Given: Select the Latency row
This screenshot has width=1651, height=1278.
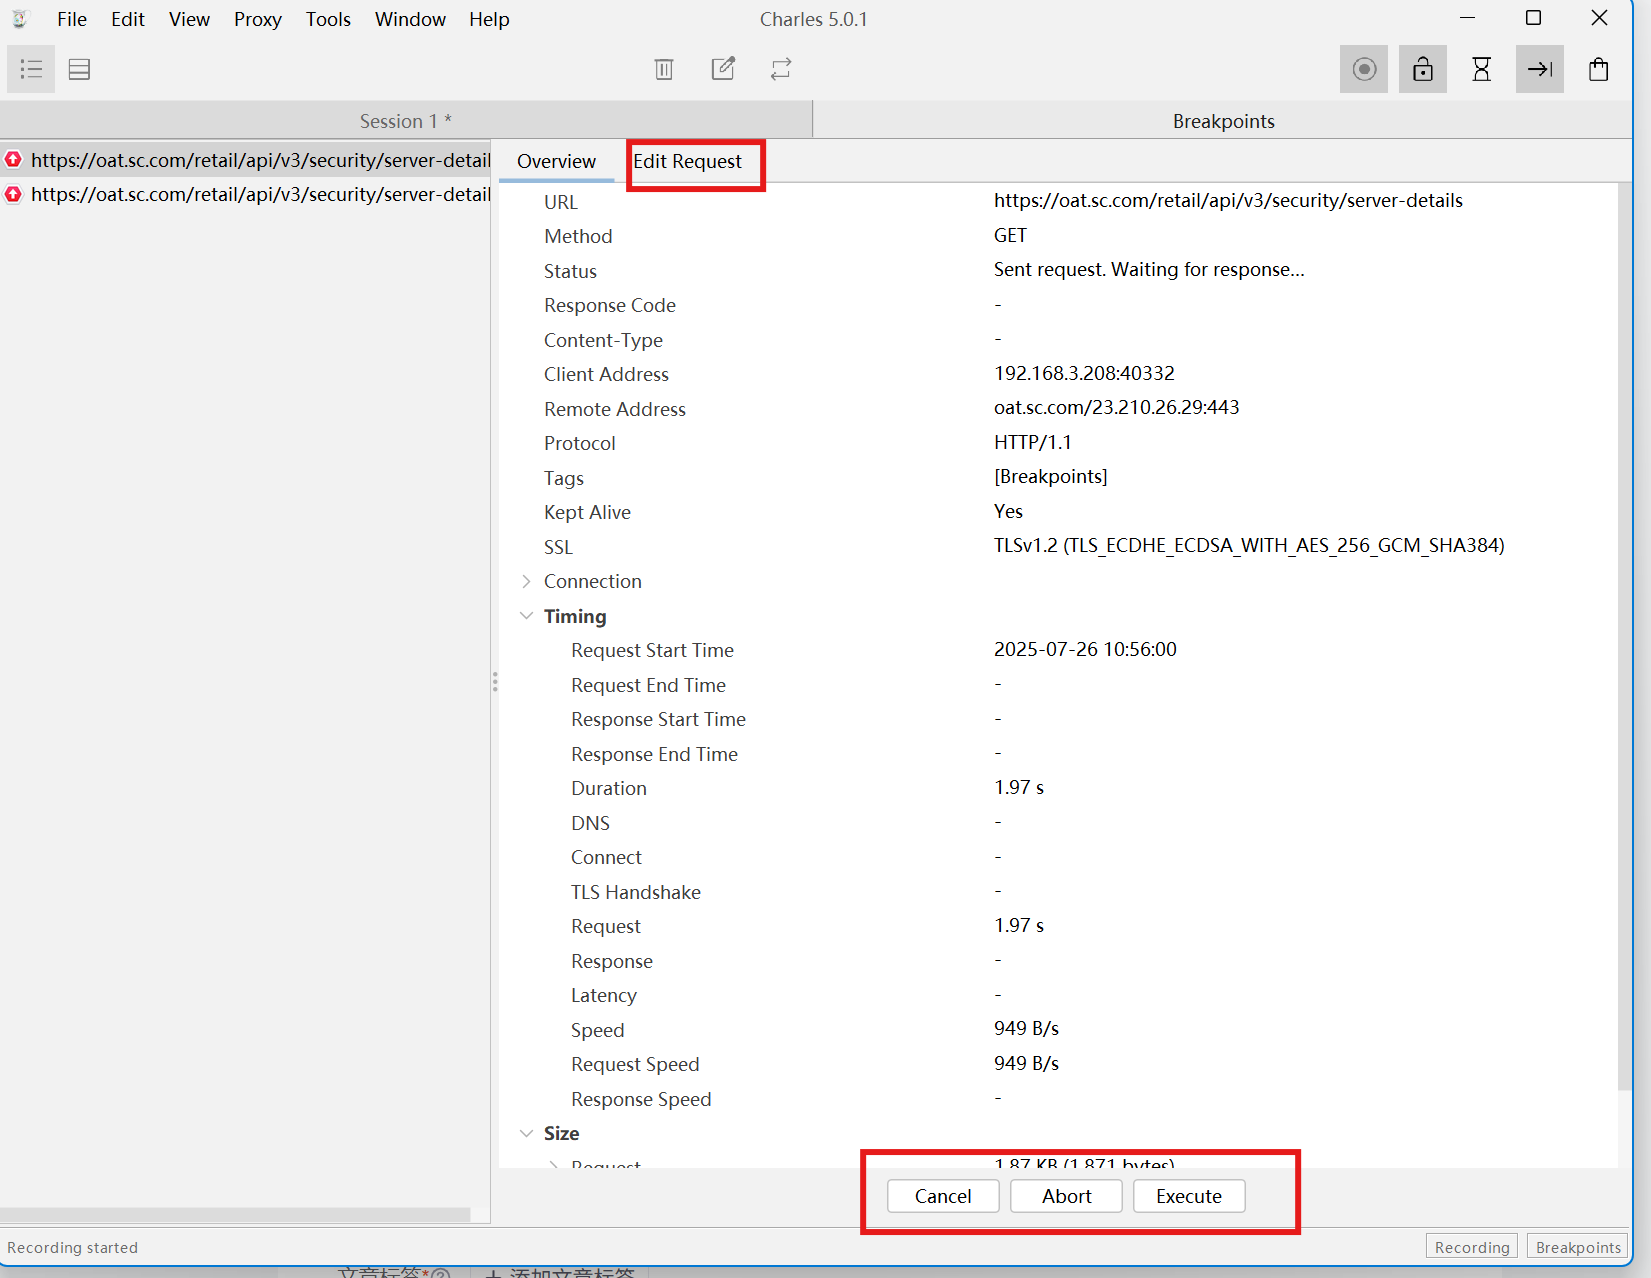Looking at the screenshot, I should [x=1058, y=995].
